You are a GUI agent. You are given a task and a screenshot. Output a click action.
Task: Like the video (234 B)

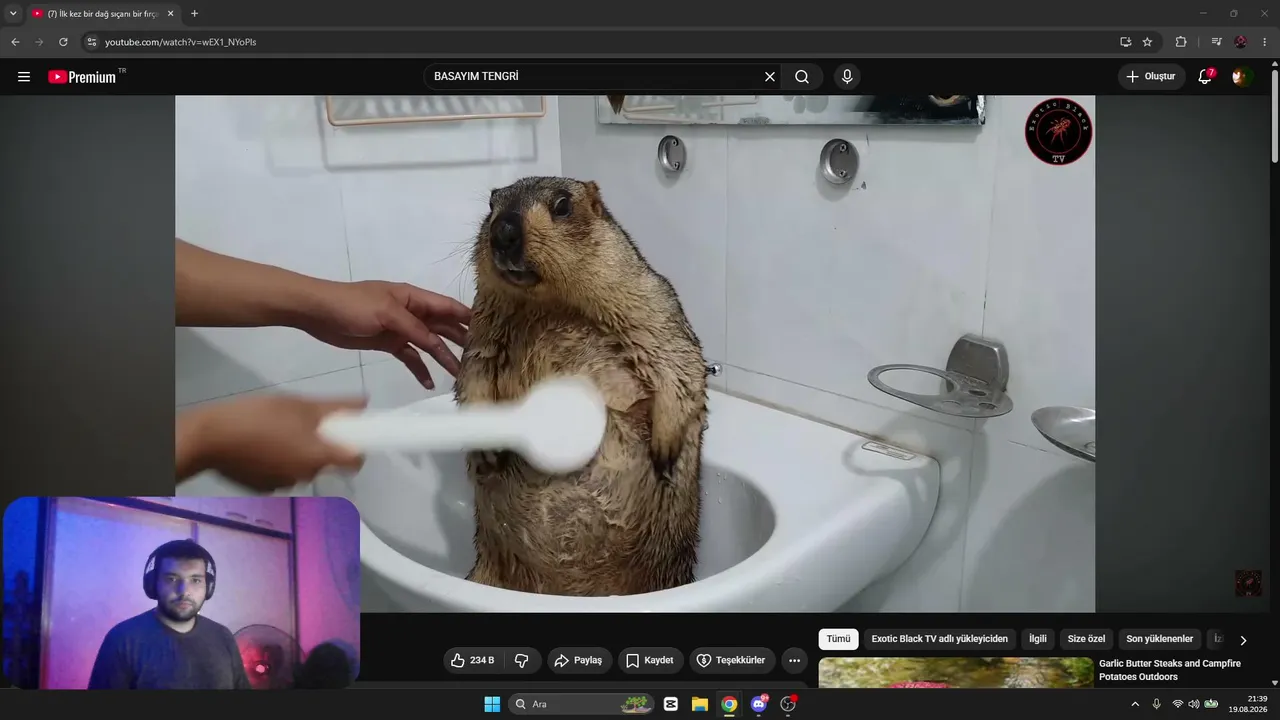click(x=472, y=660)
